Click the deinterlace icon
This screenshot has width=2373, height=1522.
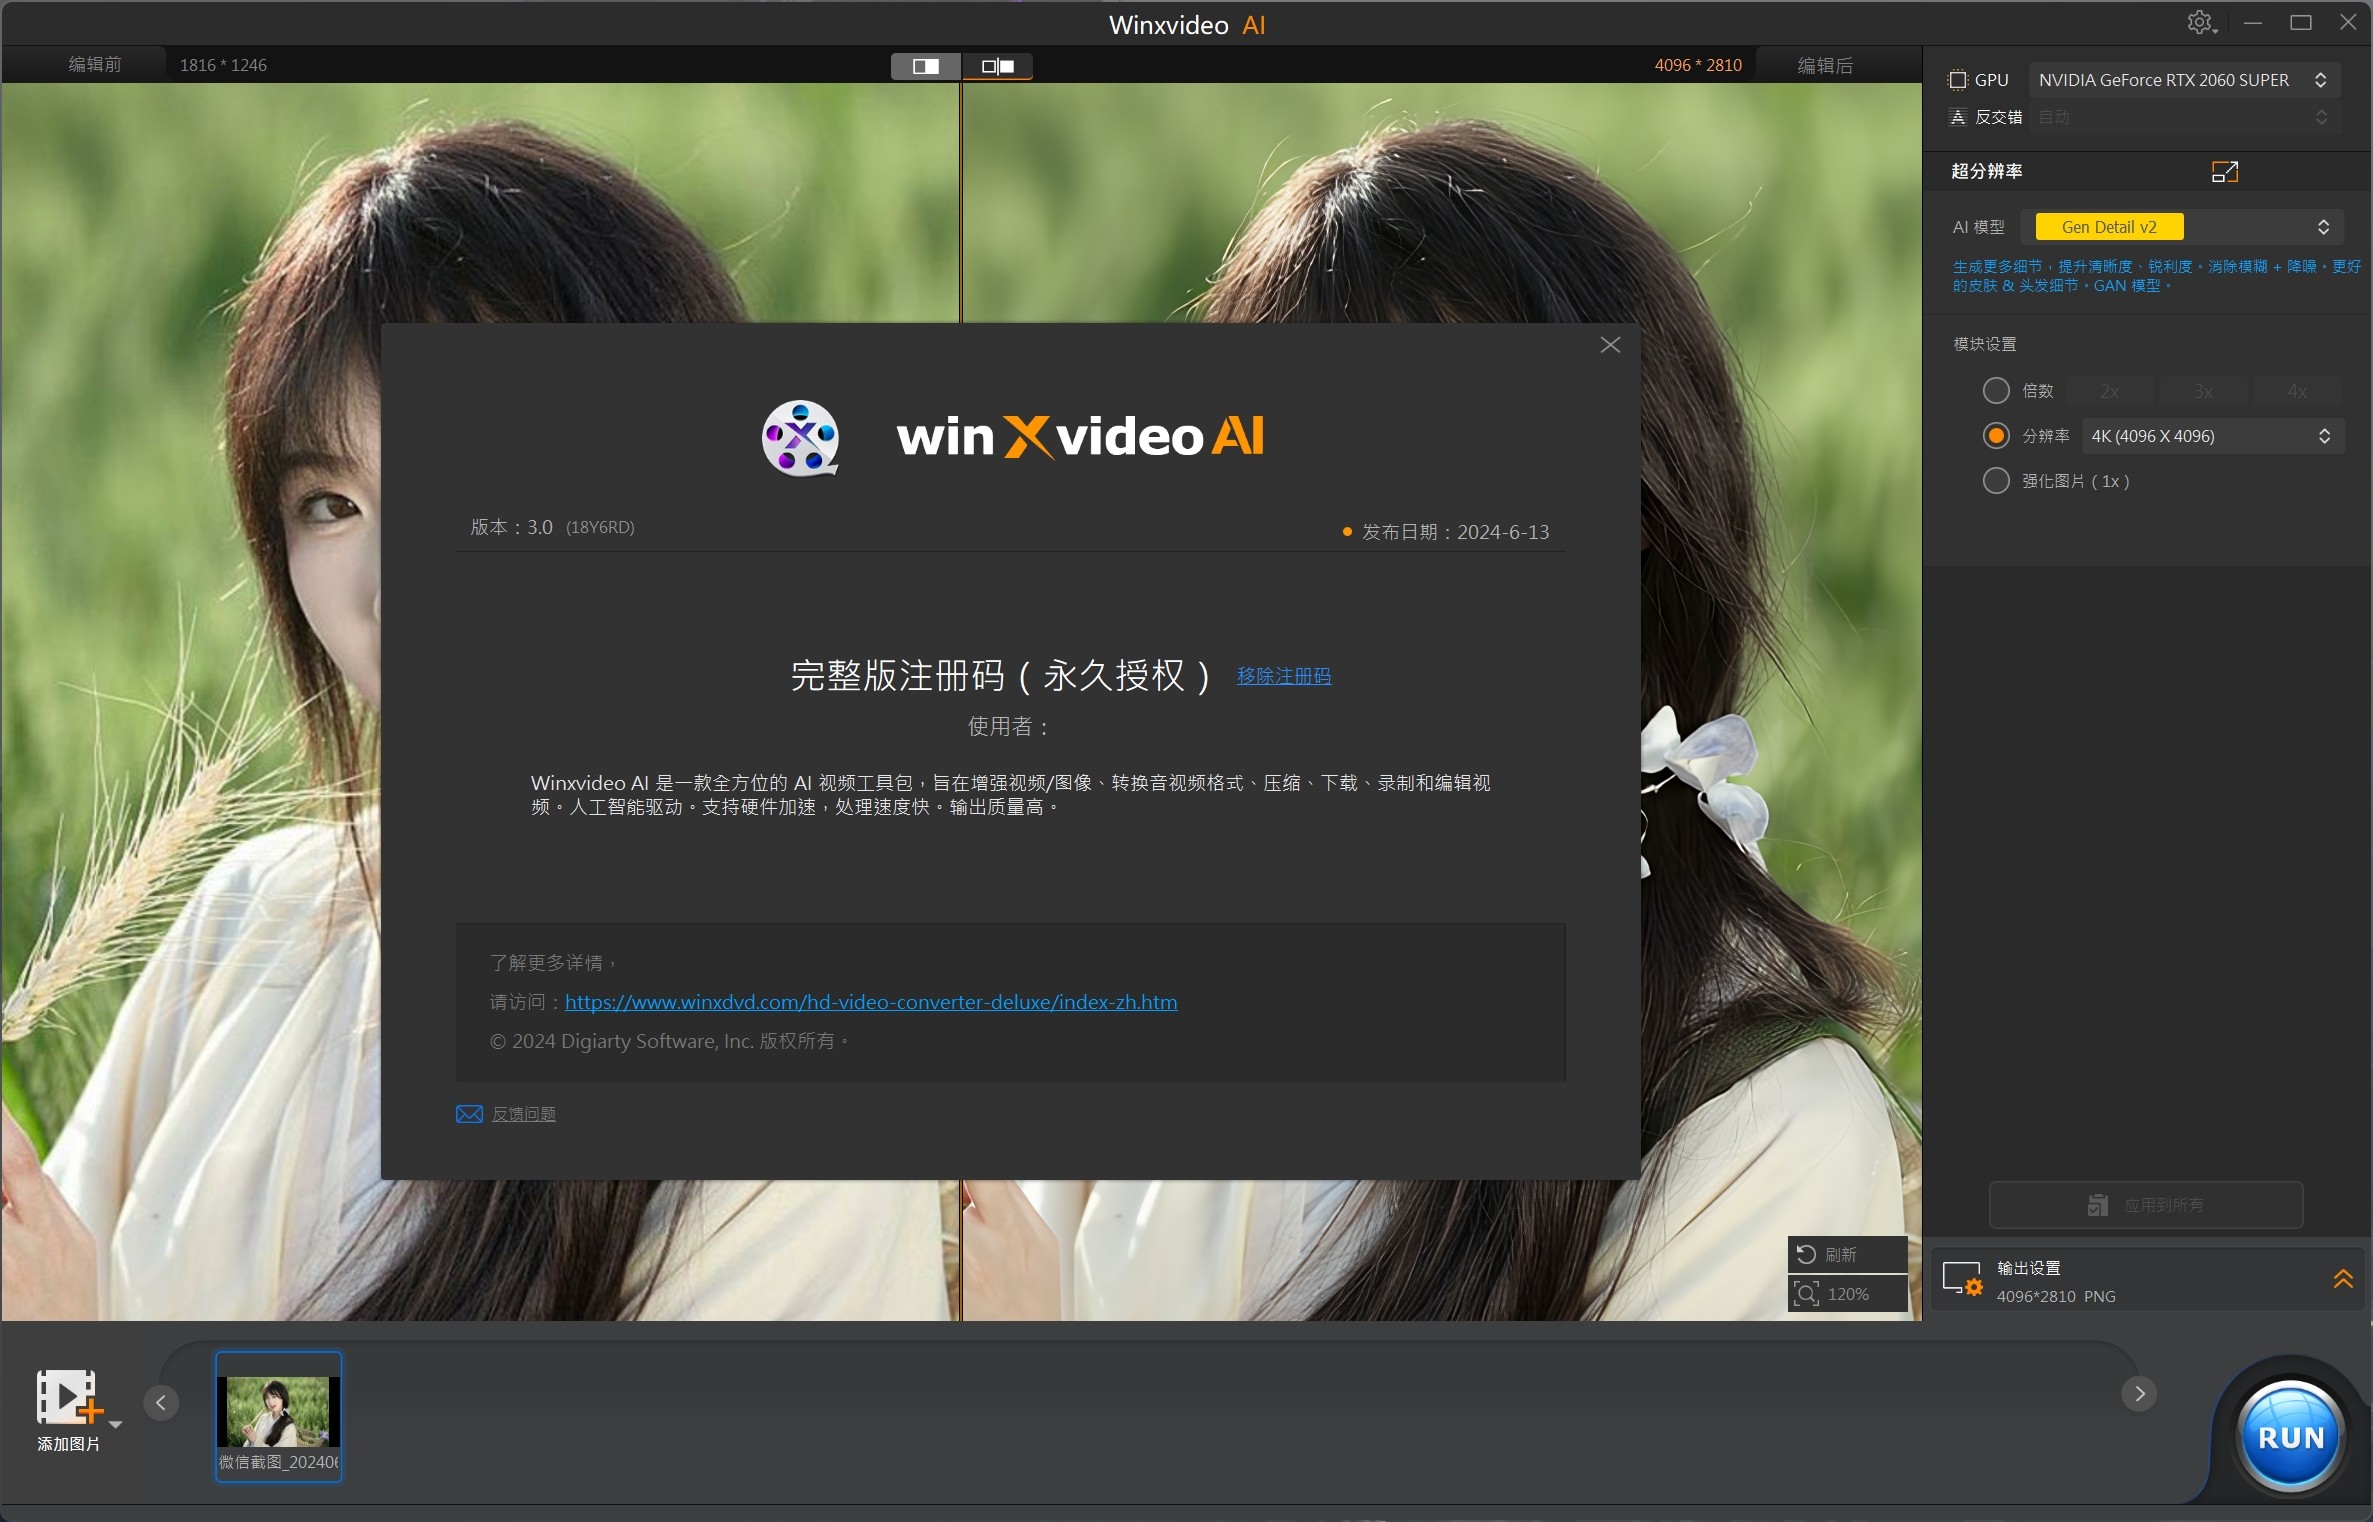[1957, 117]
